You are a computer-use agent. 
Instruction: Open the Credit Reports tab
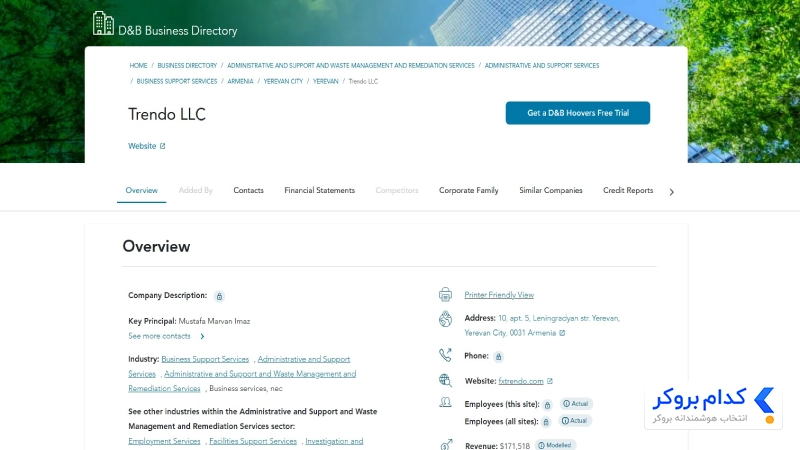[628, 190]
